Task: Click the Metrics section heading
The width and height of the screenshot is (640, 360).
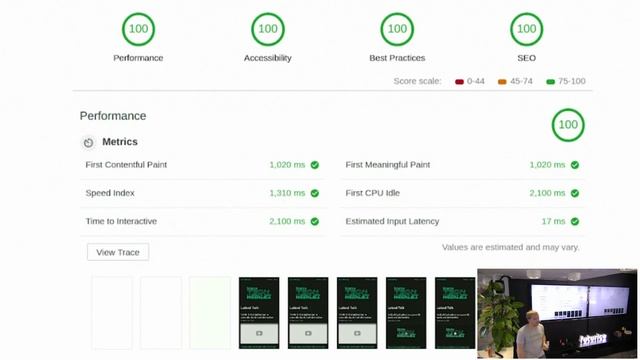Action: pos(120,142)
